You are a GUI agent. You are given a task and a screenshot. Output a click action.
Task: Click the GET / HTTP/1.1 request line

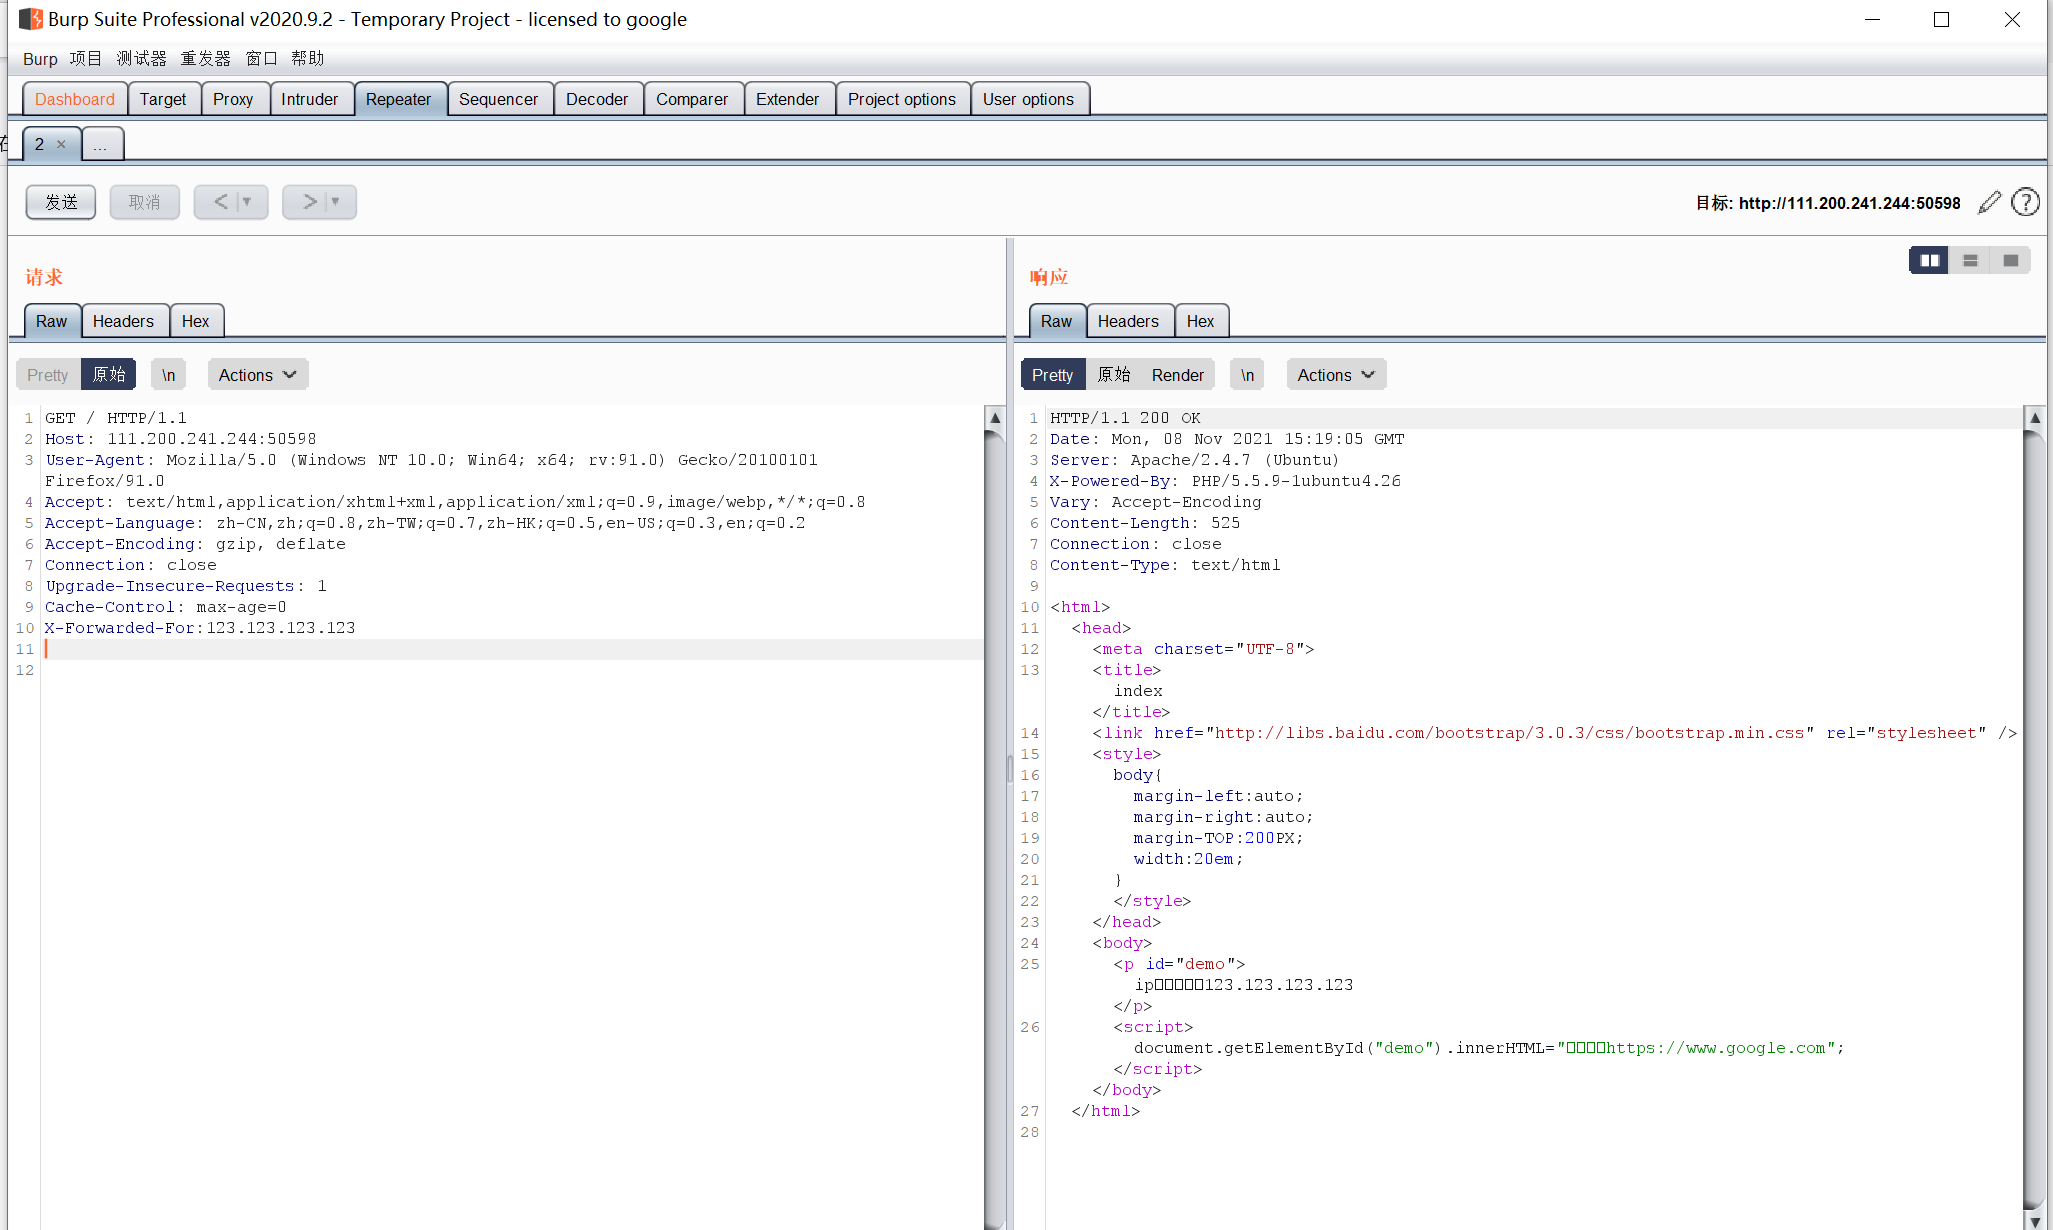(116, 418)
